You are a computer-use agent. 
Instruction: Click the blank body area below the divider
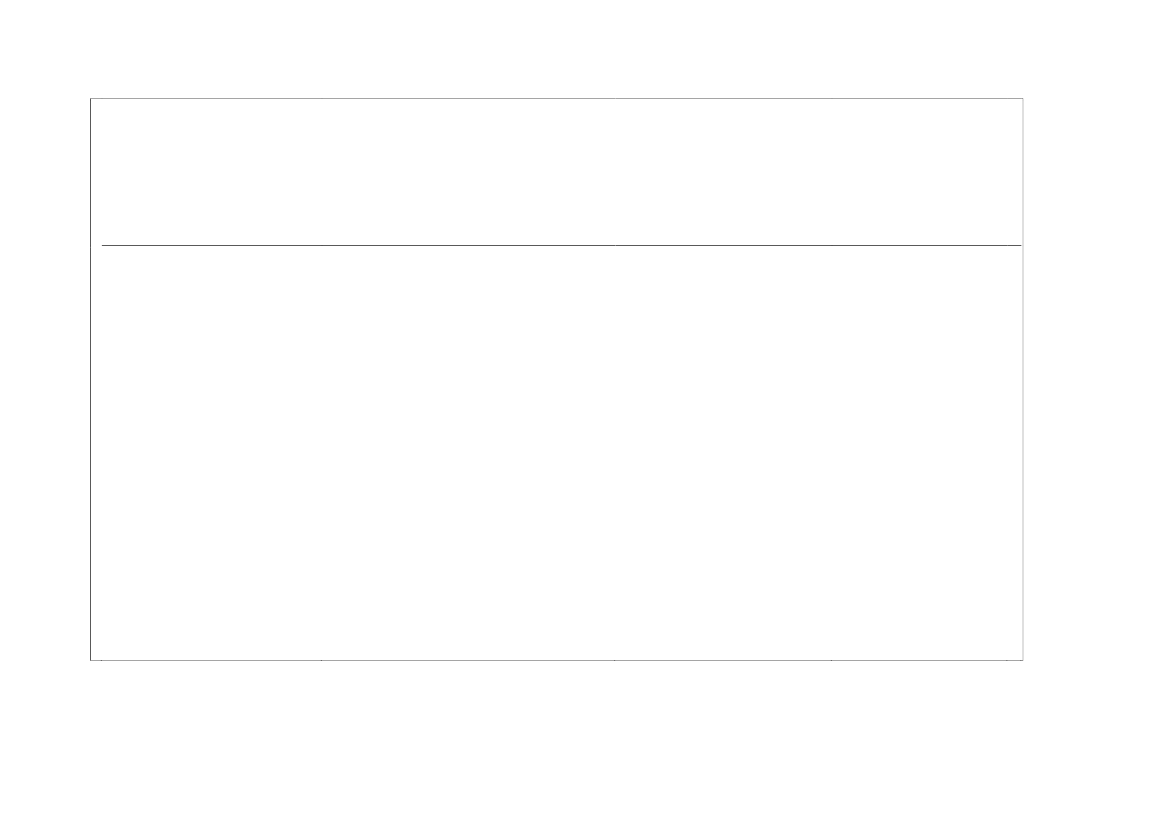coord(557,453)
